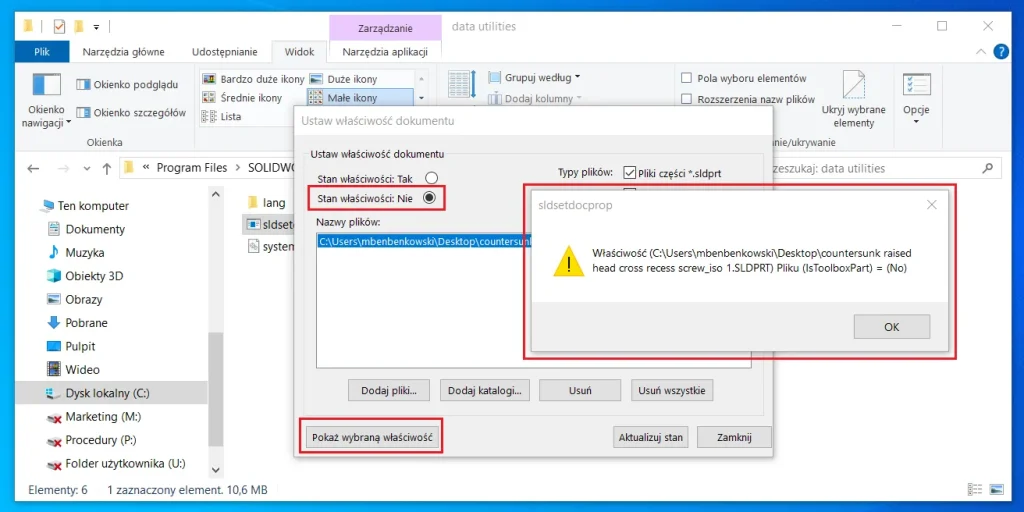Switch to details view status icon
Viewport: 1024px width, 512px height.
click(x=975, y=489)
